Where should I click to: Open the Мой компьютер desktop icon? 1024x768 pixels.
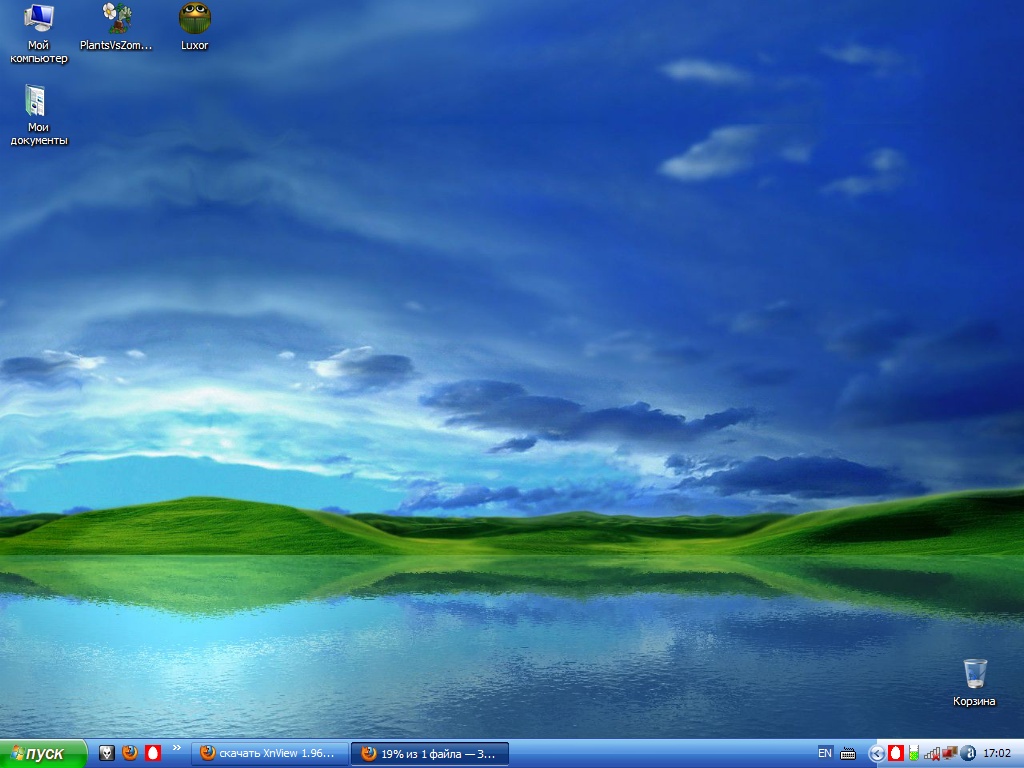point(39,19)
